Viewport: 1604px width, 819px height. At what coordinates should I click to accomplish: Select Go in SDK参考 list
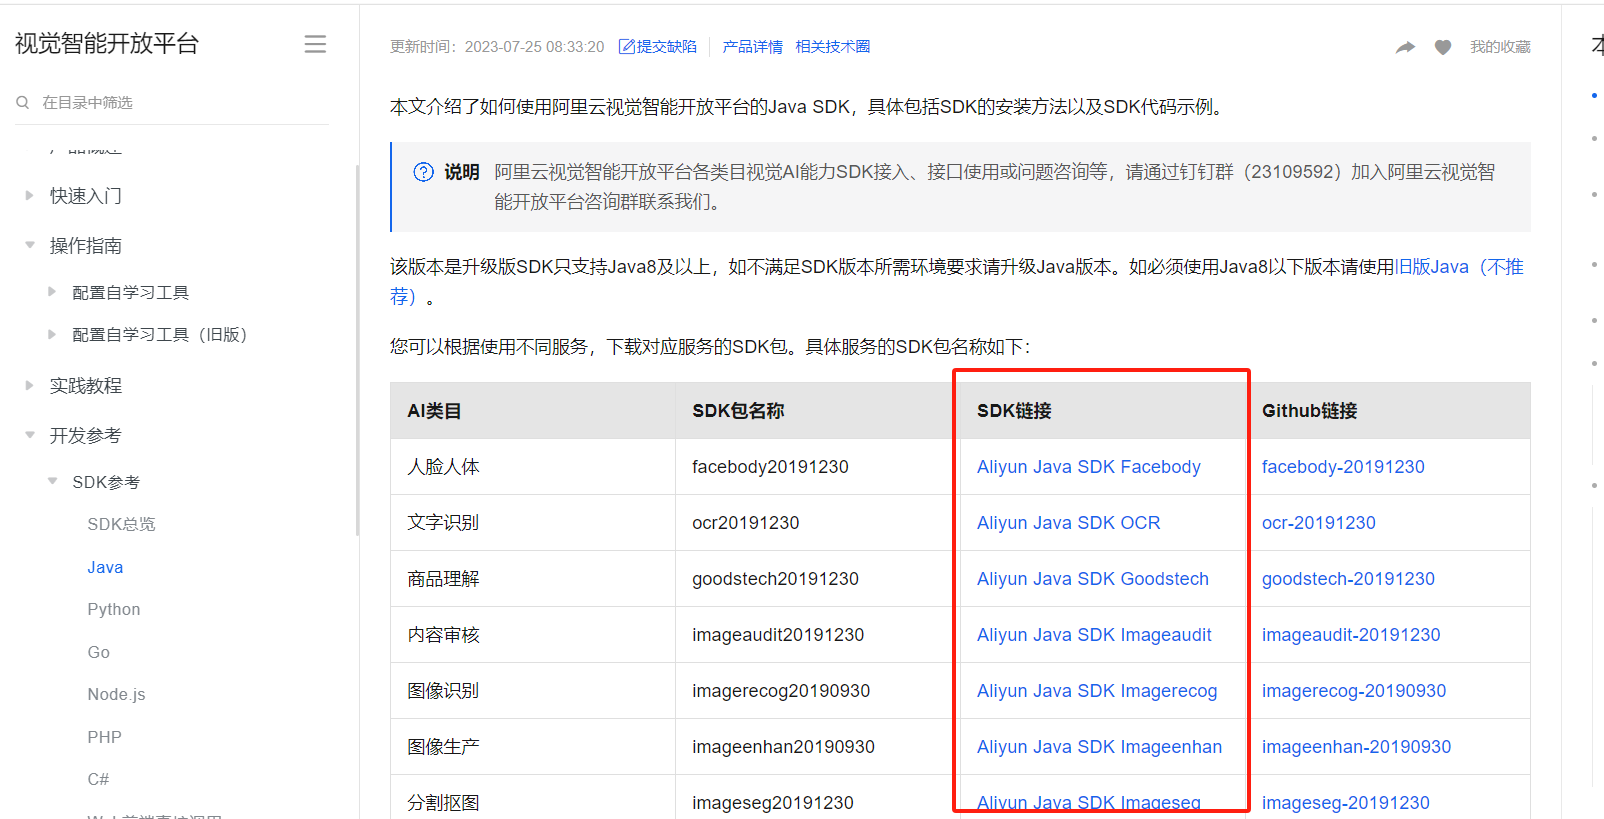tap(98, 652)
